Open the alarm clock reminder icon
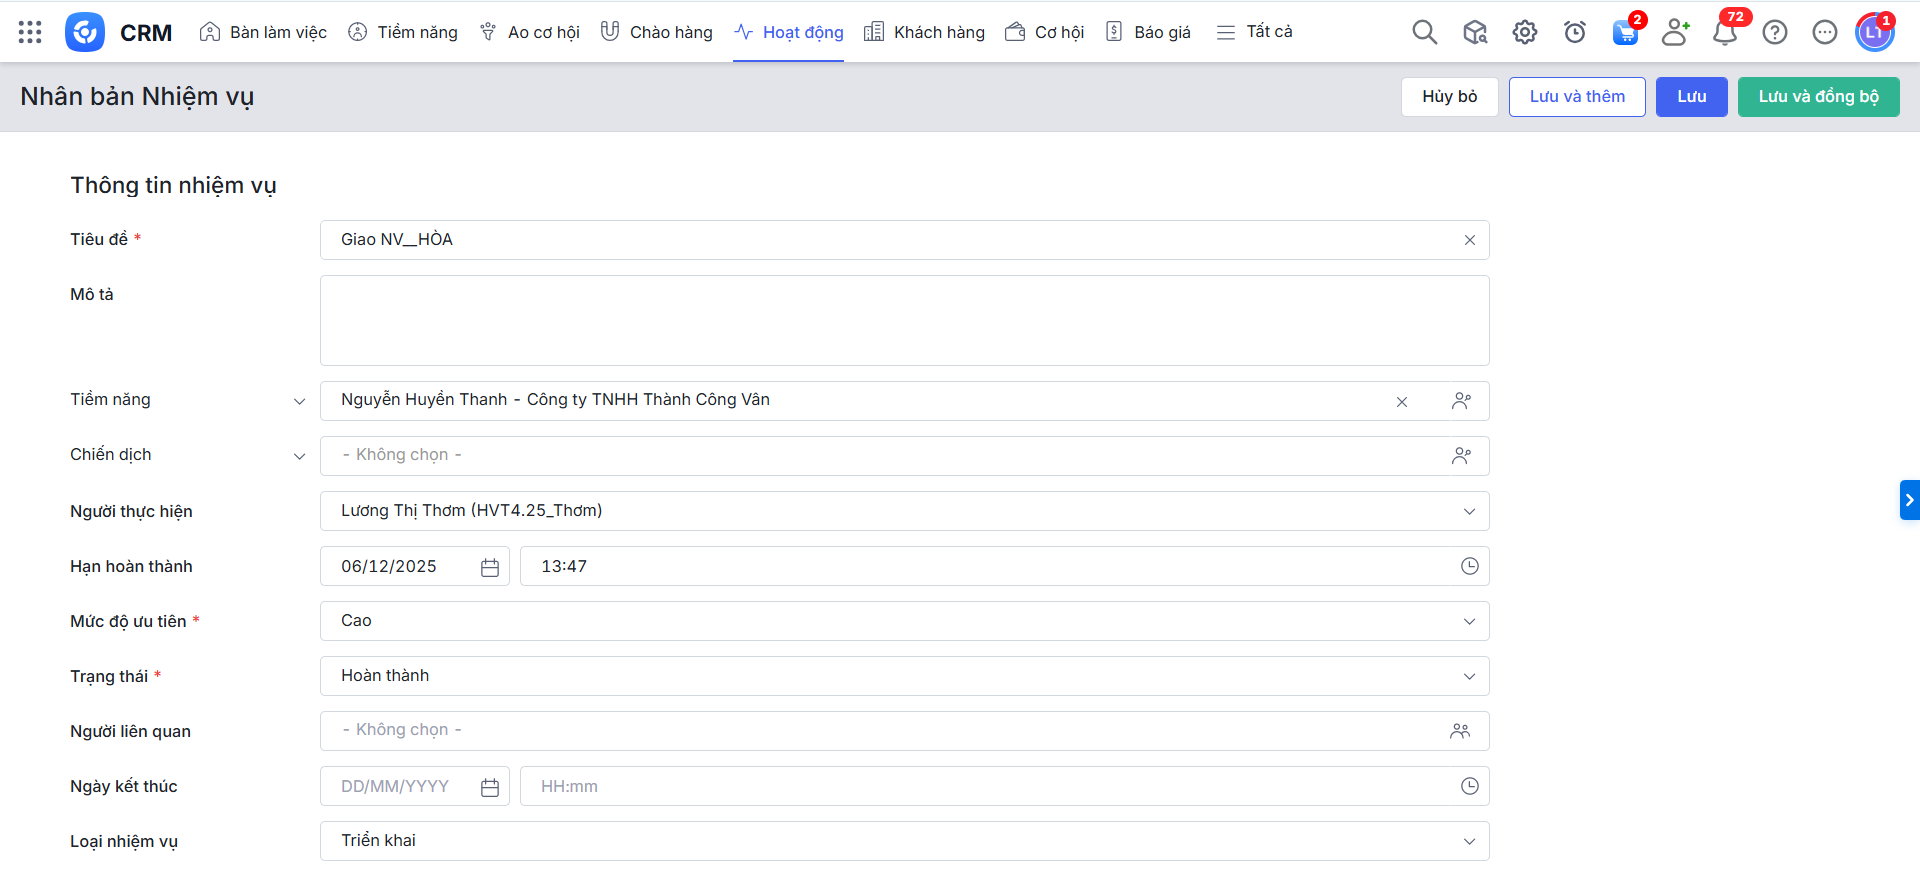The height and width of the screenshot is (880, 1920). (1574, 32)
